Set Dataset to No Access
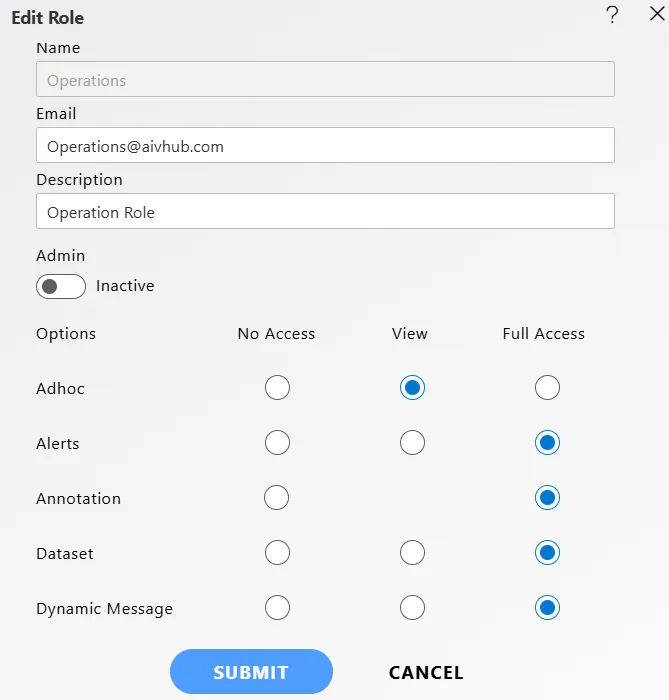Image resolution: width=669 pixels, height=700 pixels. [x=277, y=553]
